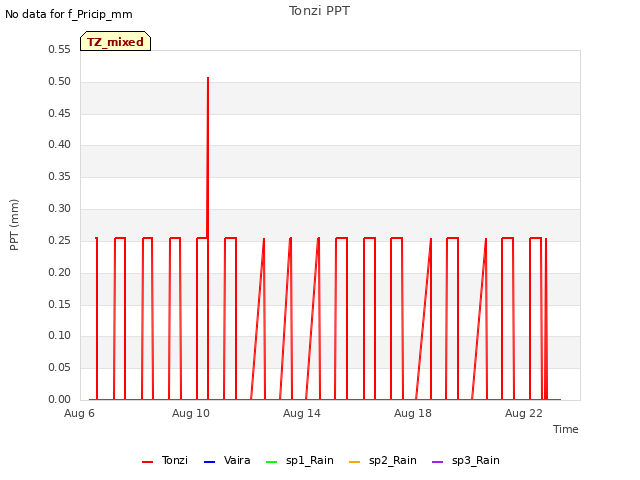Click the 0.40 y-axis tick label
640x480 pixels.
(60, 144)
